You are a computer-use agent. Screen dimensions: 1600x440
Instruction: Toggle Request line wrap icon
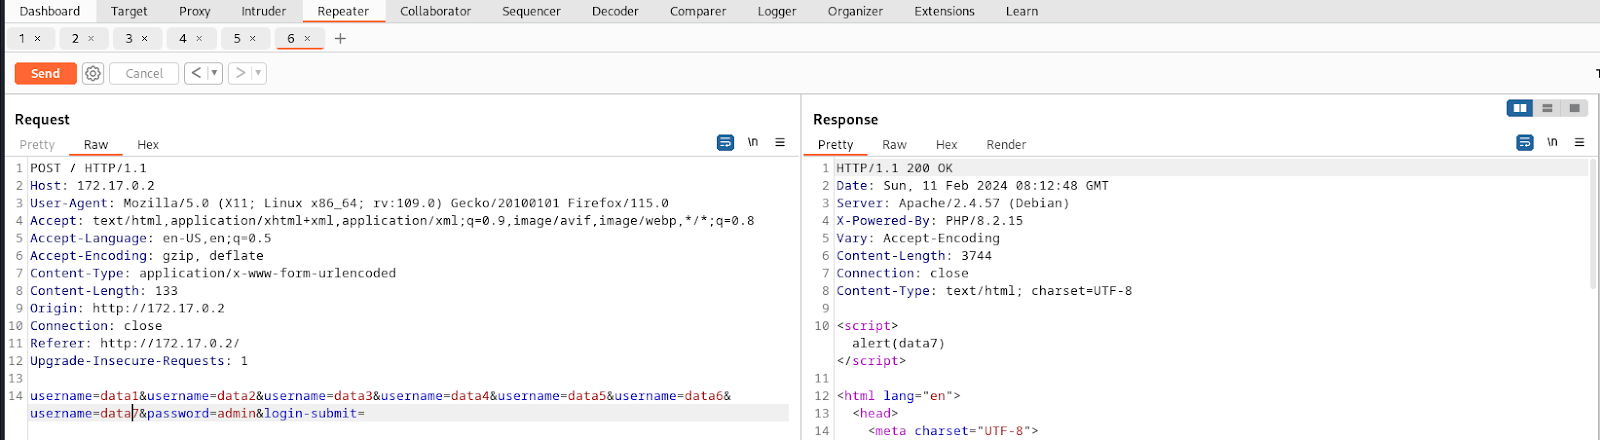[725, 143]
